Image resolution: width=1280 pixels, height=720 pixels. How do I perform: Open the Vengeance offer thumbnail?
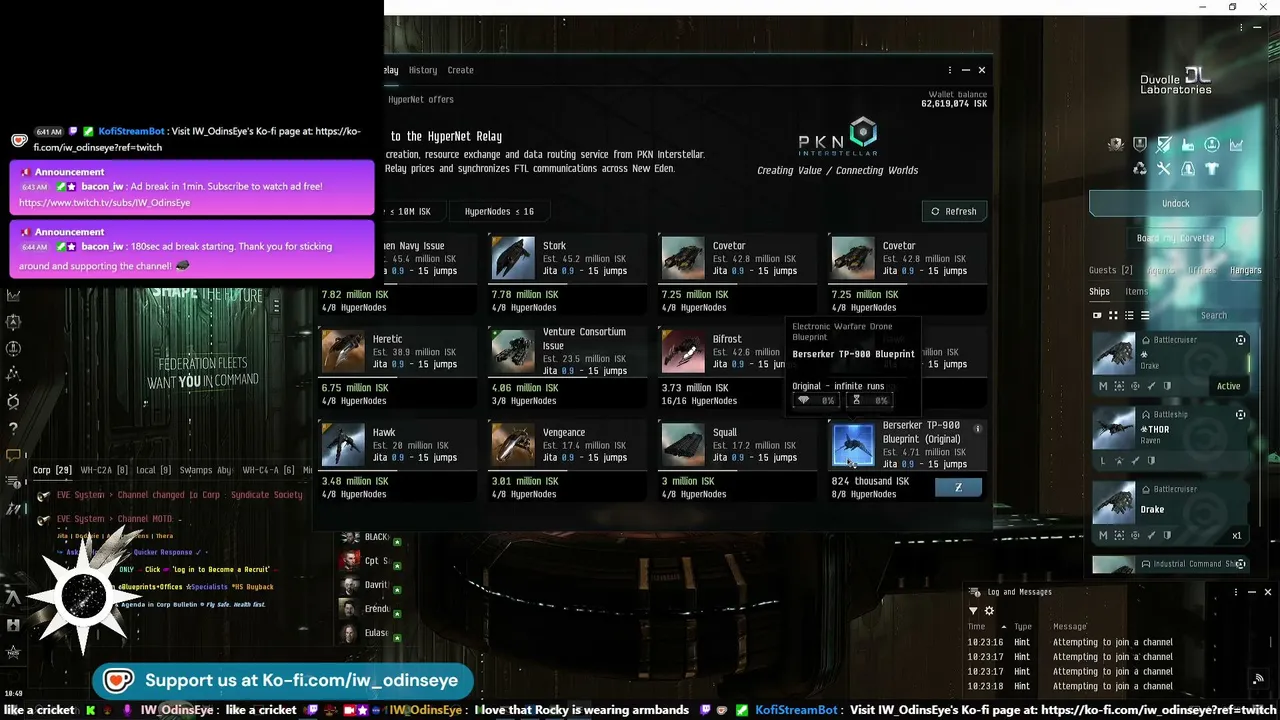click(513, 444)
